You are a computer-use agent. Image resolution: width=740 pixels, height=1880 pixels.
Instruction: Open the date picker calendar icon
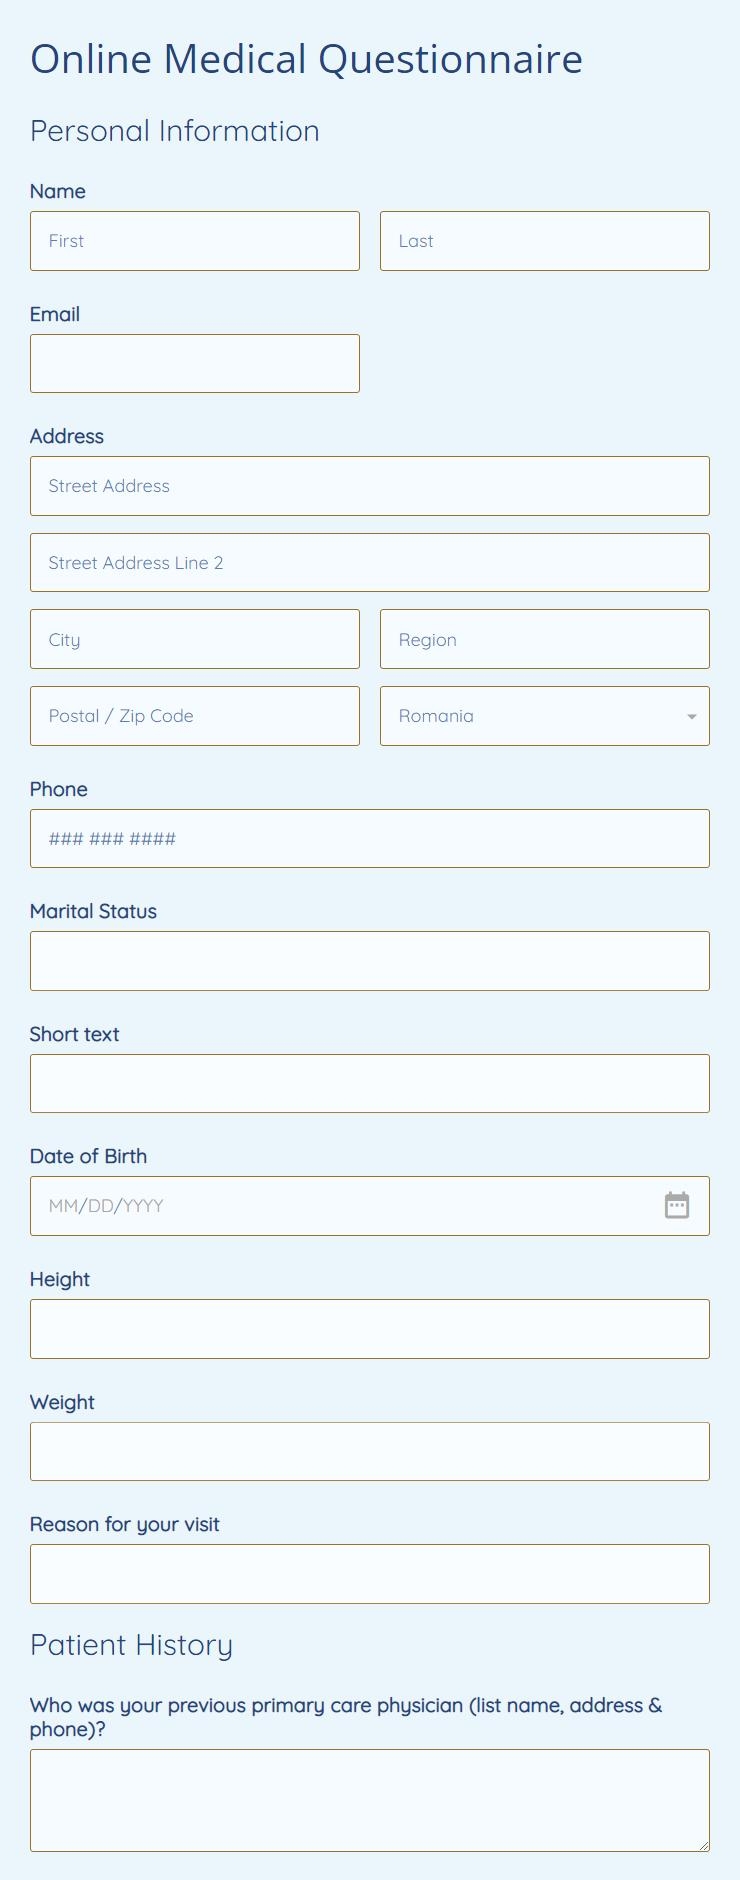click(x=677, y=1205)
